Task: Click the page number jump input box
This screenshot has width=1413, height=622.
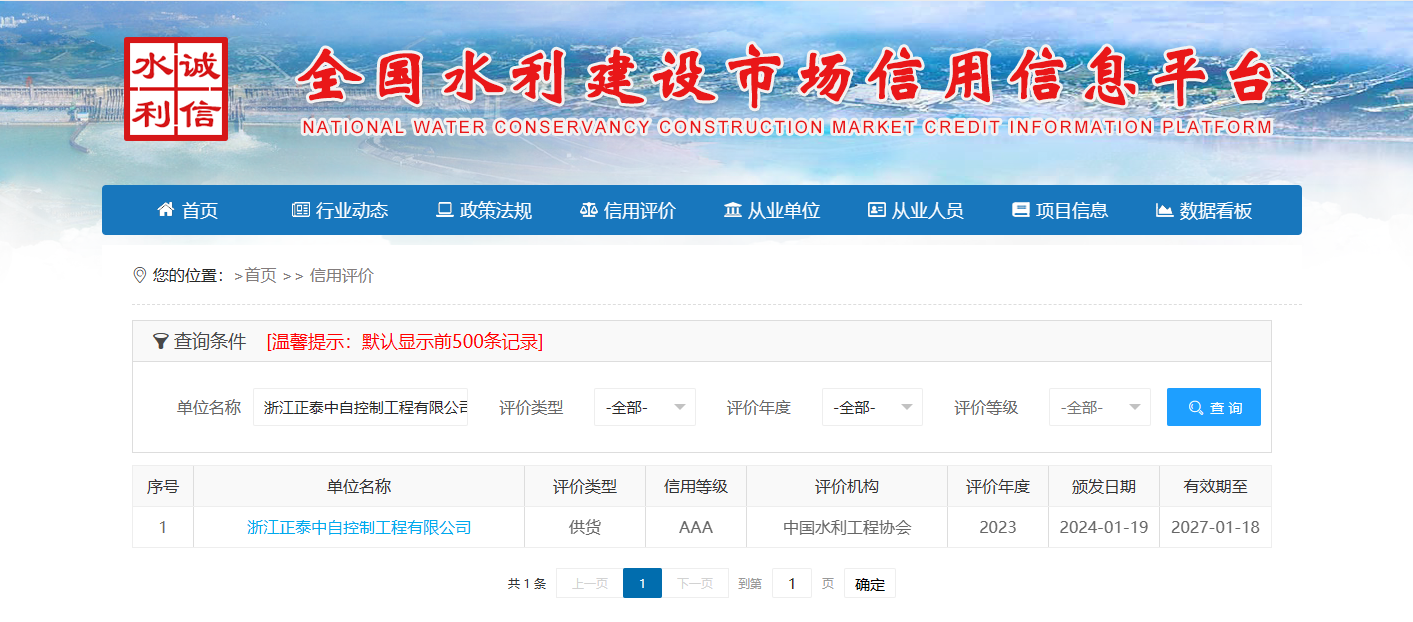Action: pyautogui.click(x=791, y=583)
